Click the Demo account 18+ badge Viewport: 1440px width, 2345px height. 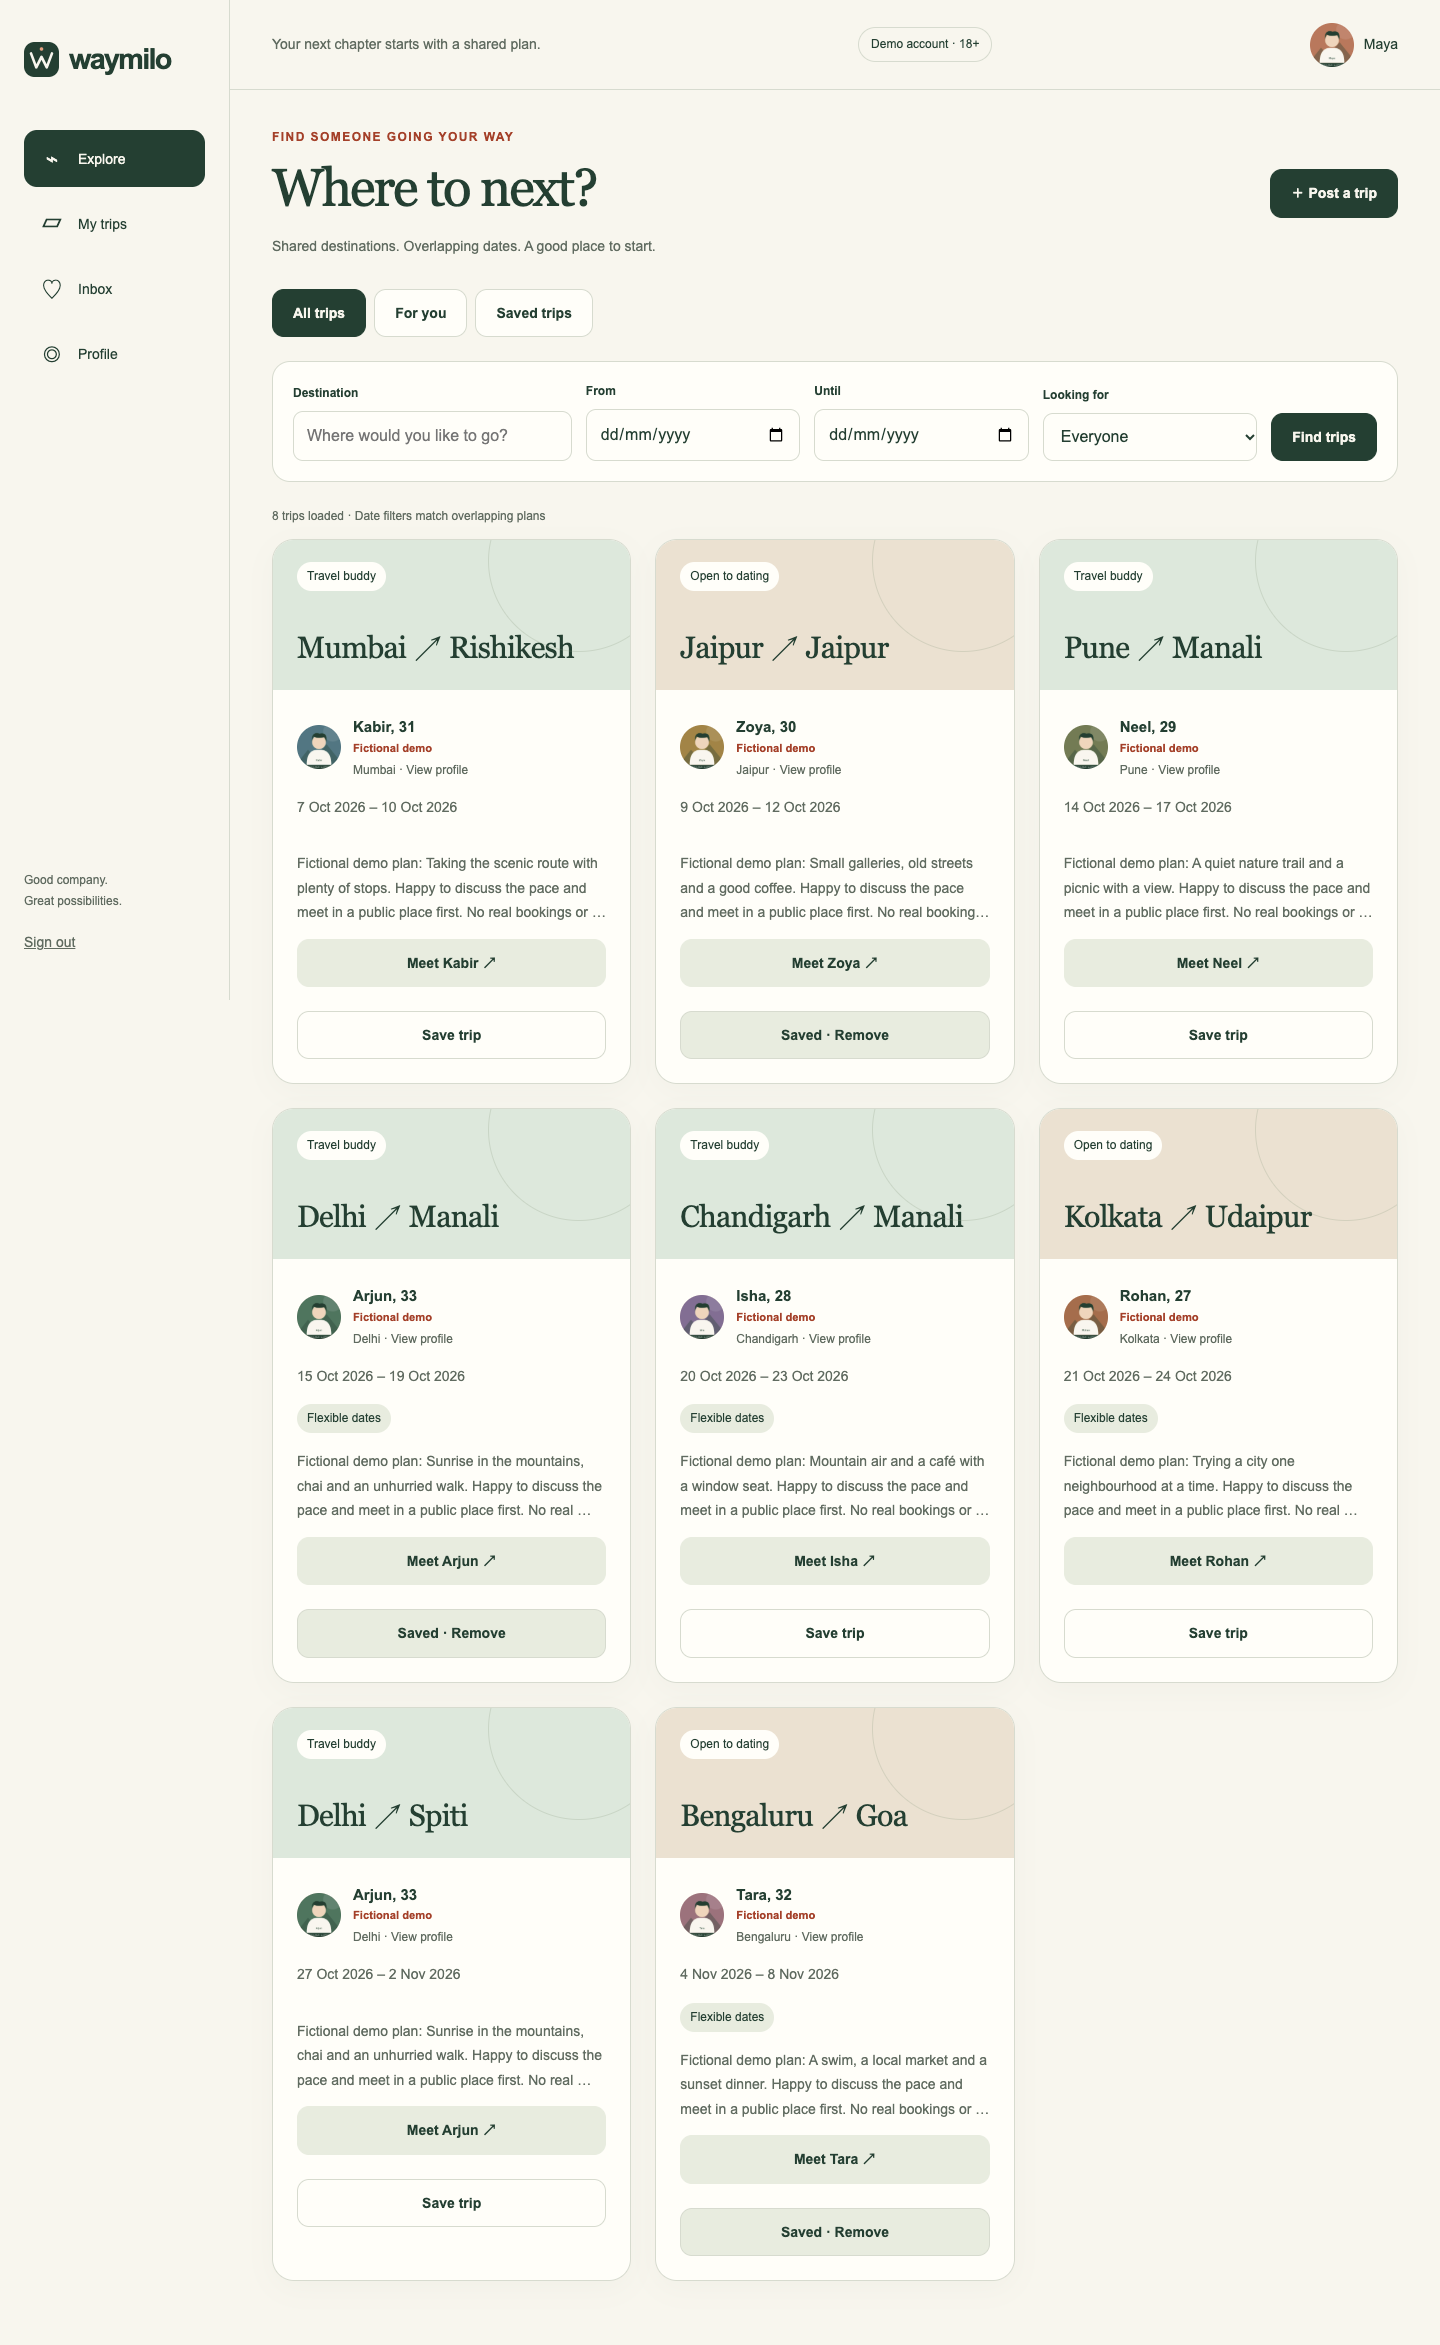coord(925,44)
